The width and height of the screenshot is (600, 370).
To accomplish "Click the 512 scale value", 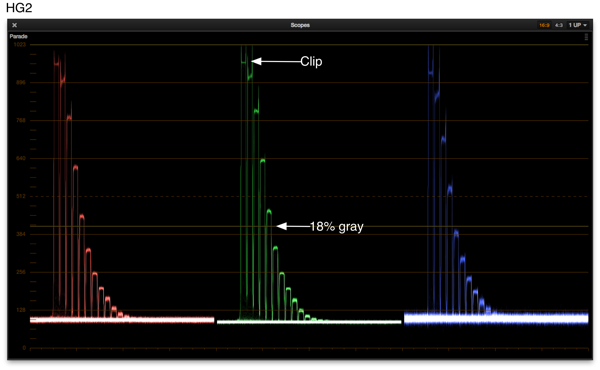I will tap(21, 196).
